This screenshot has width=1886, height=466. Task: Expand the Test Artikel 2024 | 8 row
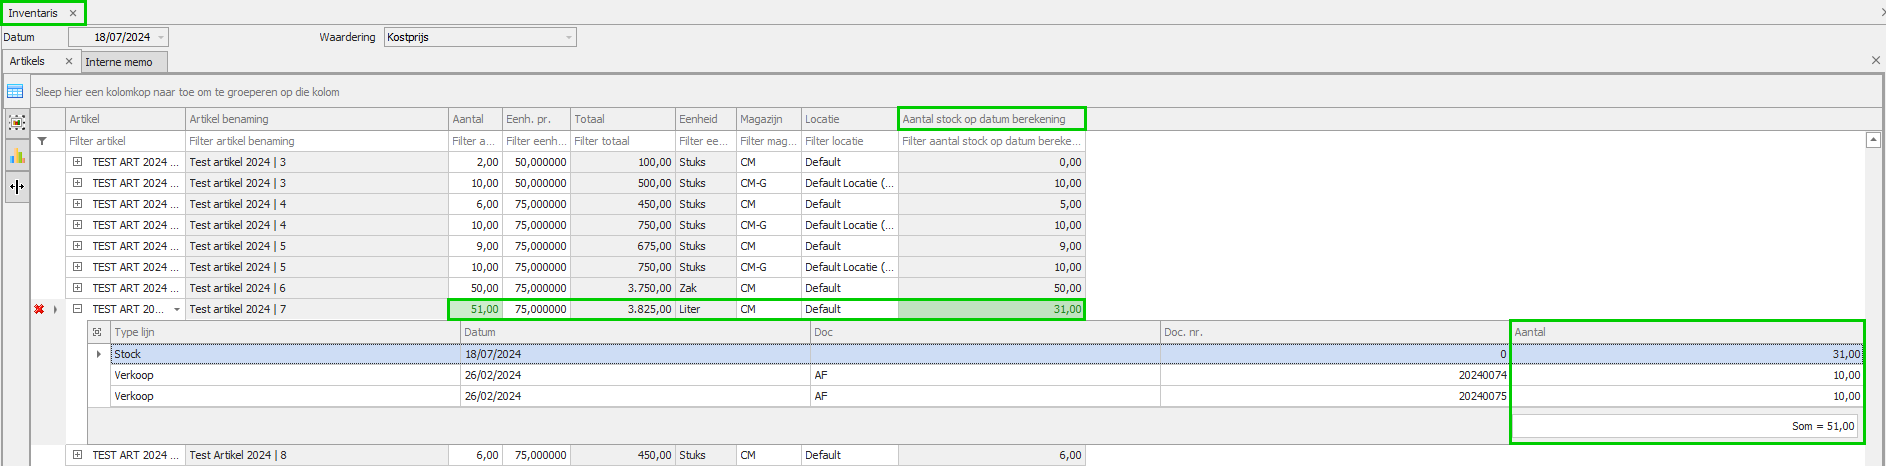click(x=77, y=455)
